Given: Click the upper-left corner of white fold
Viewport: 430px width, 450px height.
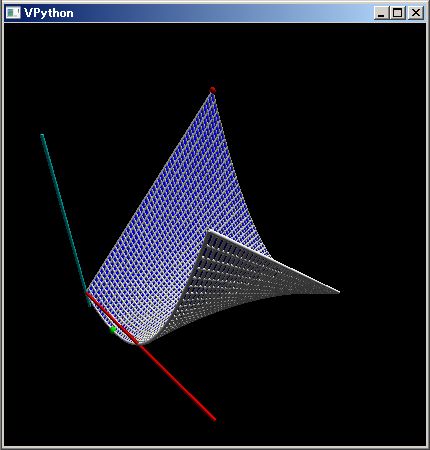Looking at the screenshot, I should pos(209,232).
